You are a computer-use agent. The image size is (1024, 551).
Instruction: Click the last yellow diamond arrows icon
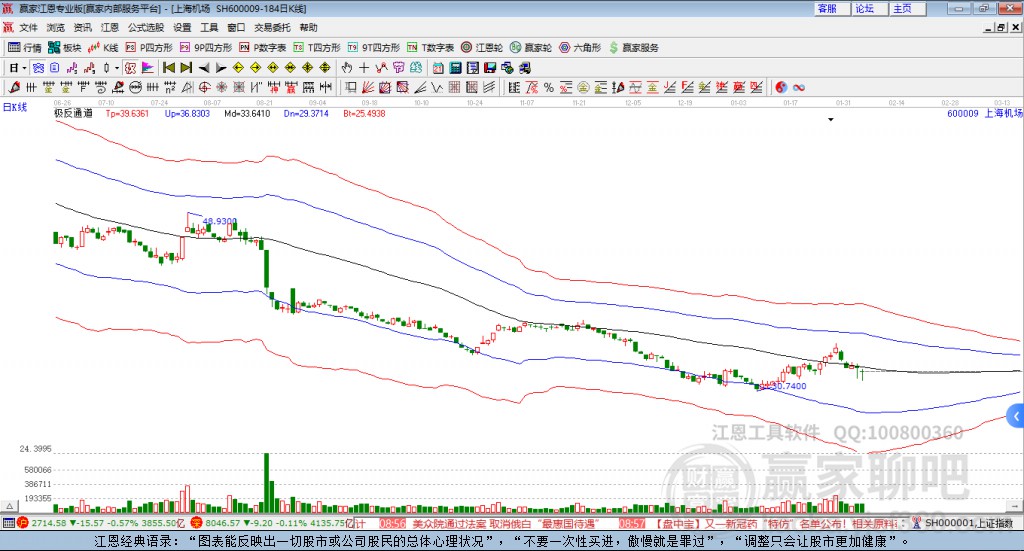click(x=325, y=68)
